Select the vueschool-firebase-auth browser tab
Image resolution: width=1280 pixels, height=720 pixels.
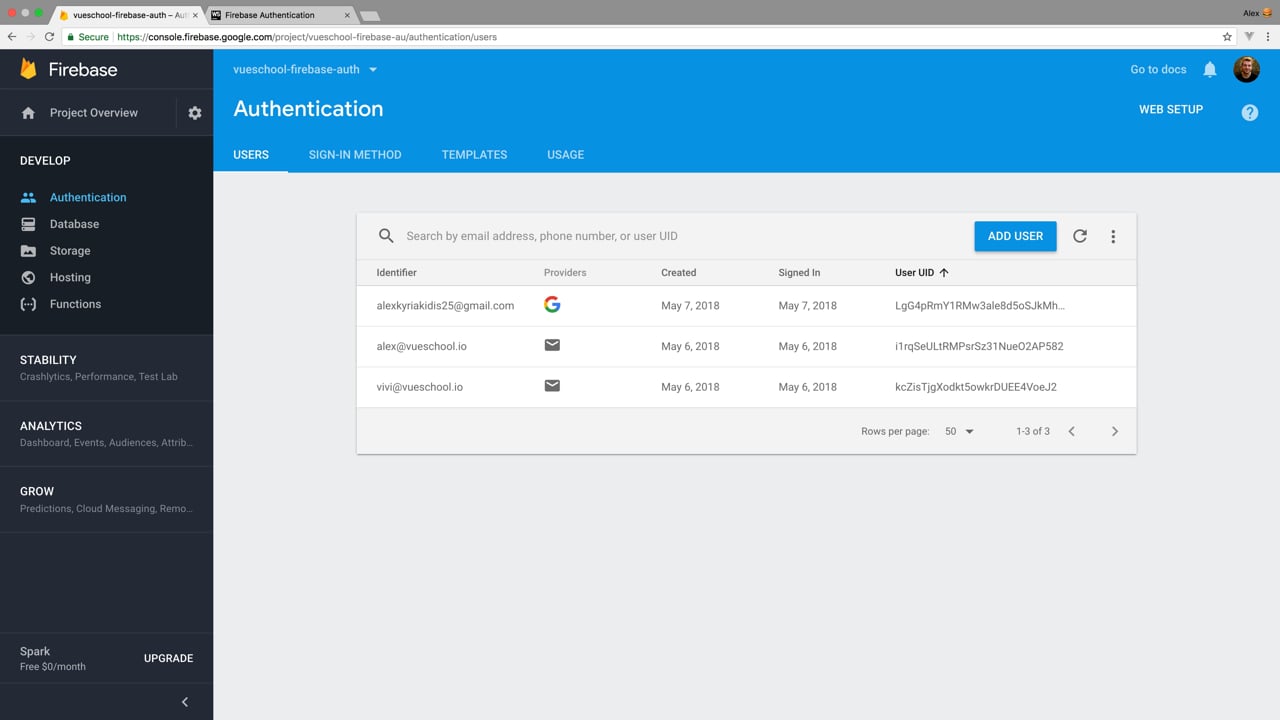coord(128,15)
